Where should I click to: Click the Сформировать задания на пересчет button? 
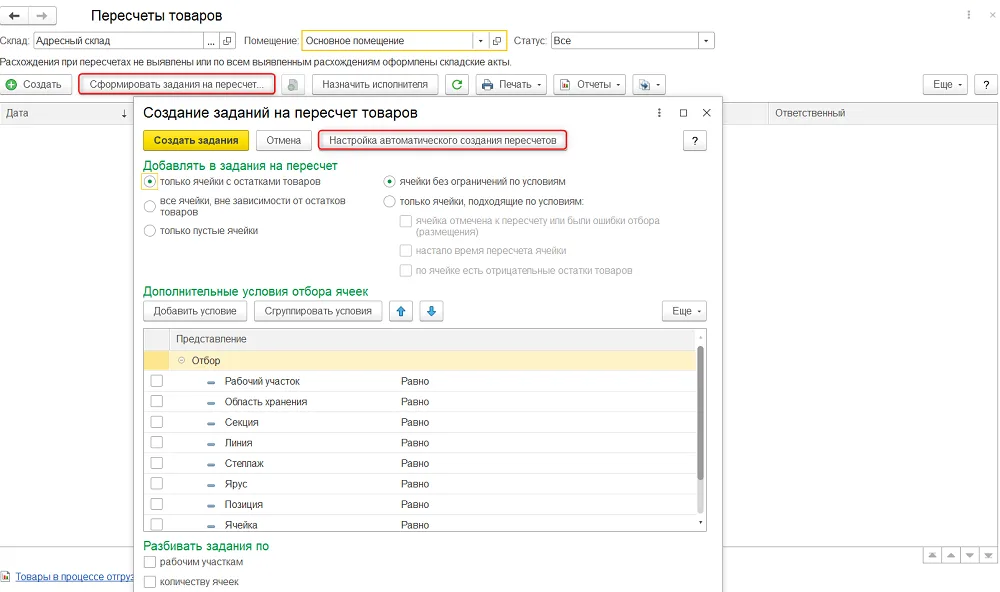coord(177,84)
